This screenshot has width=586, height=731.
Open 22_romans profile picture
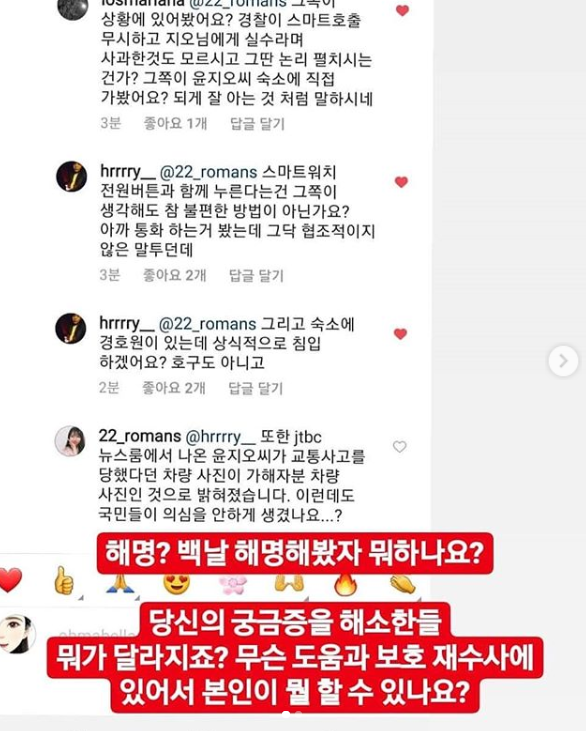click(70, 441)
